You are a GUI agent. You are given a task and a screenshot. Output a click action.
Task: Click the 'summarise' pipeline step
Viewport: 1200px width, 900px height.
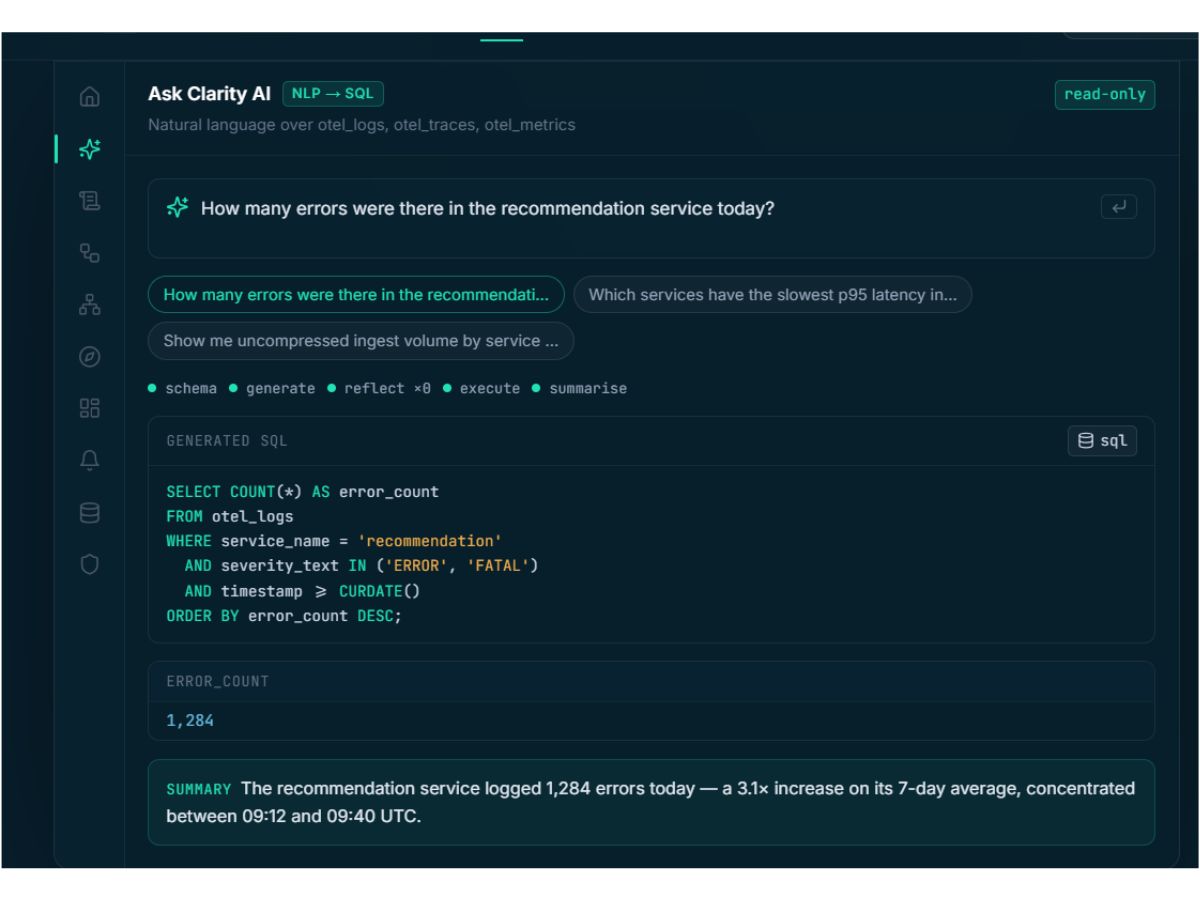[x=579, y=388]
